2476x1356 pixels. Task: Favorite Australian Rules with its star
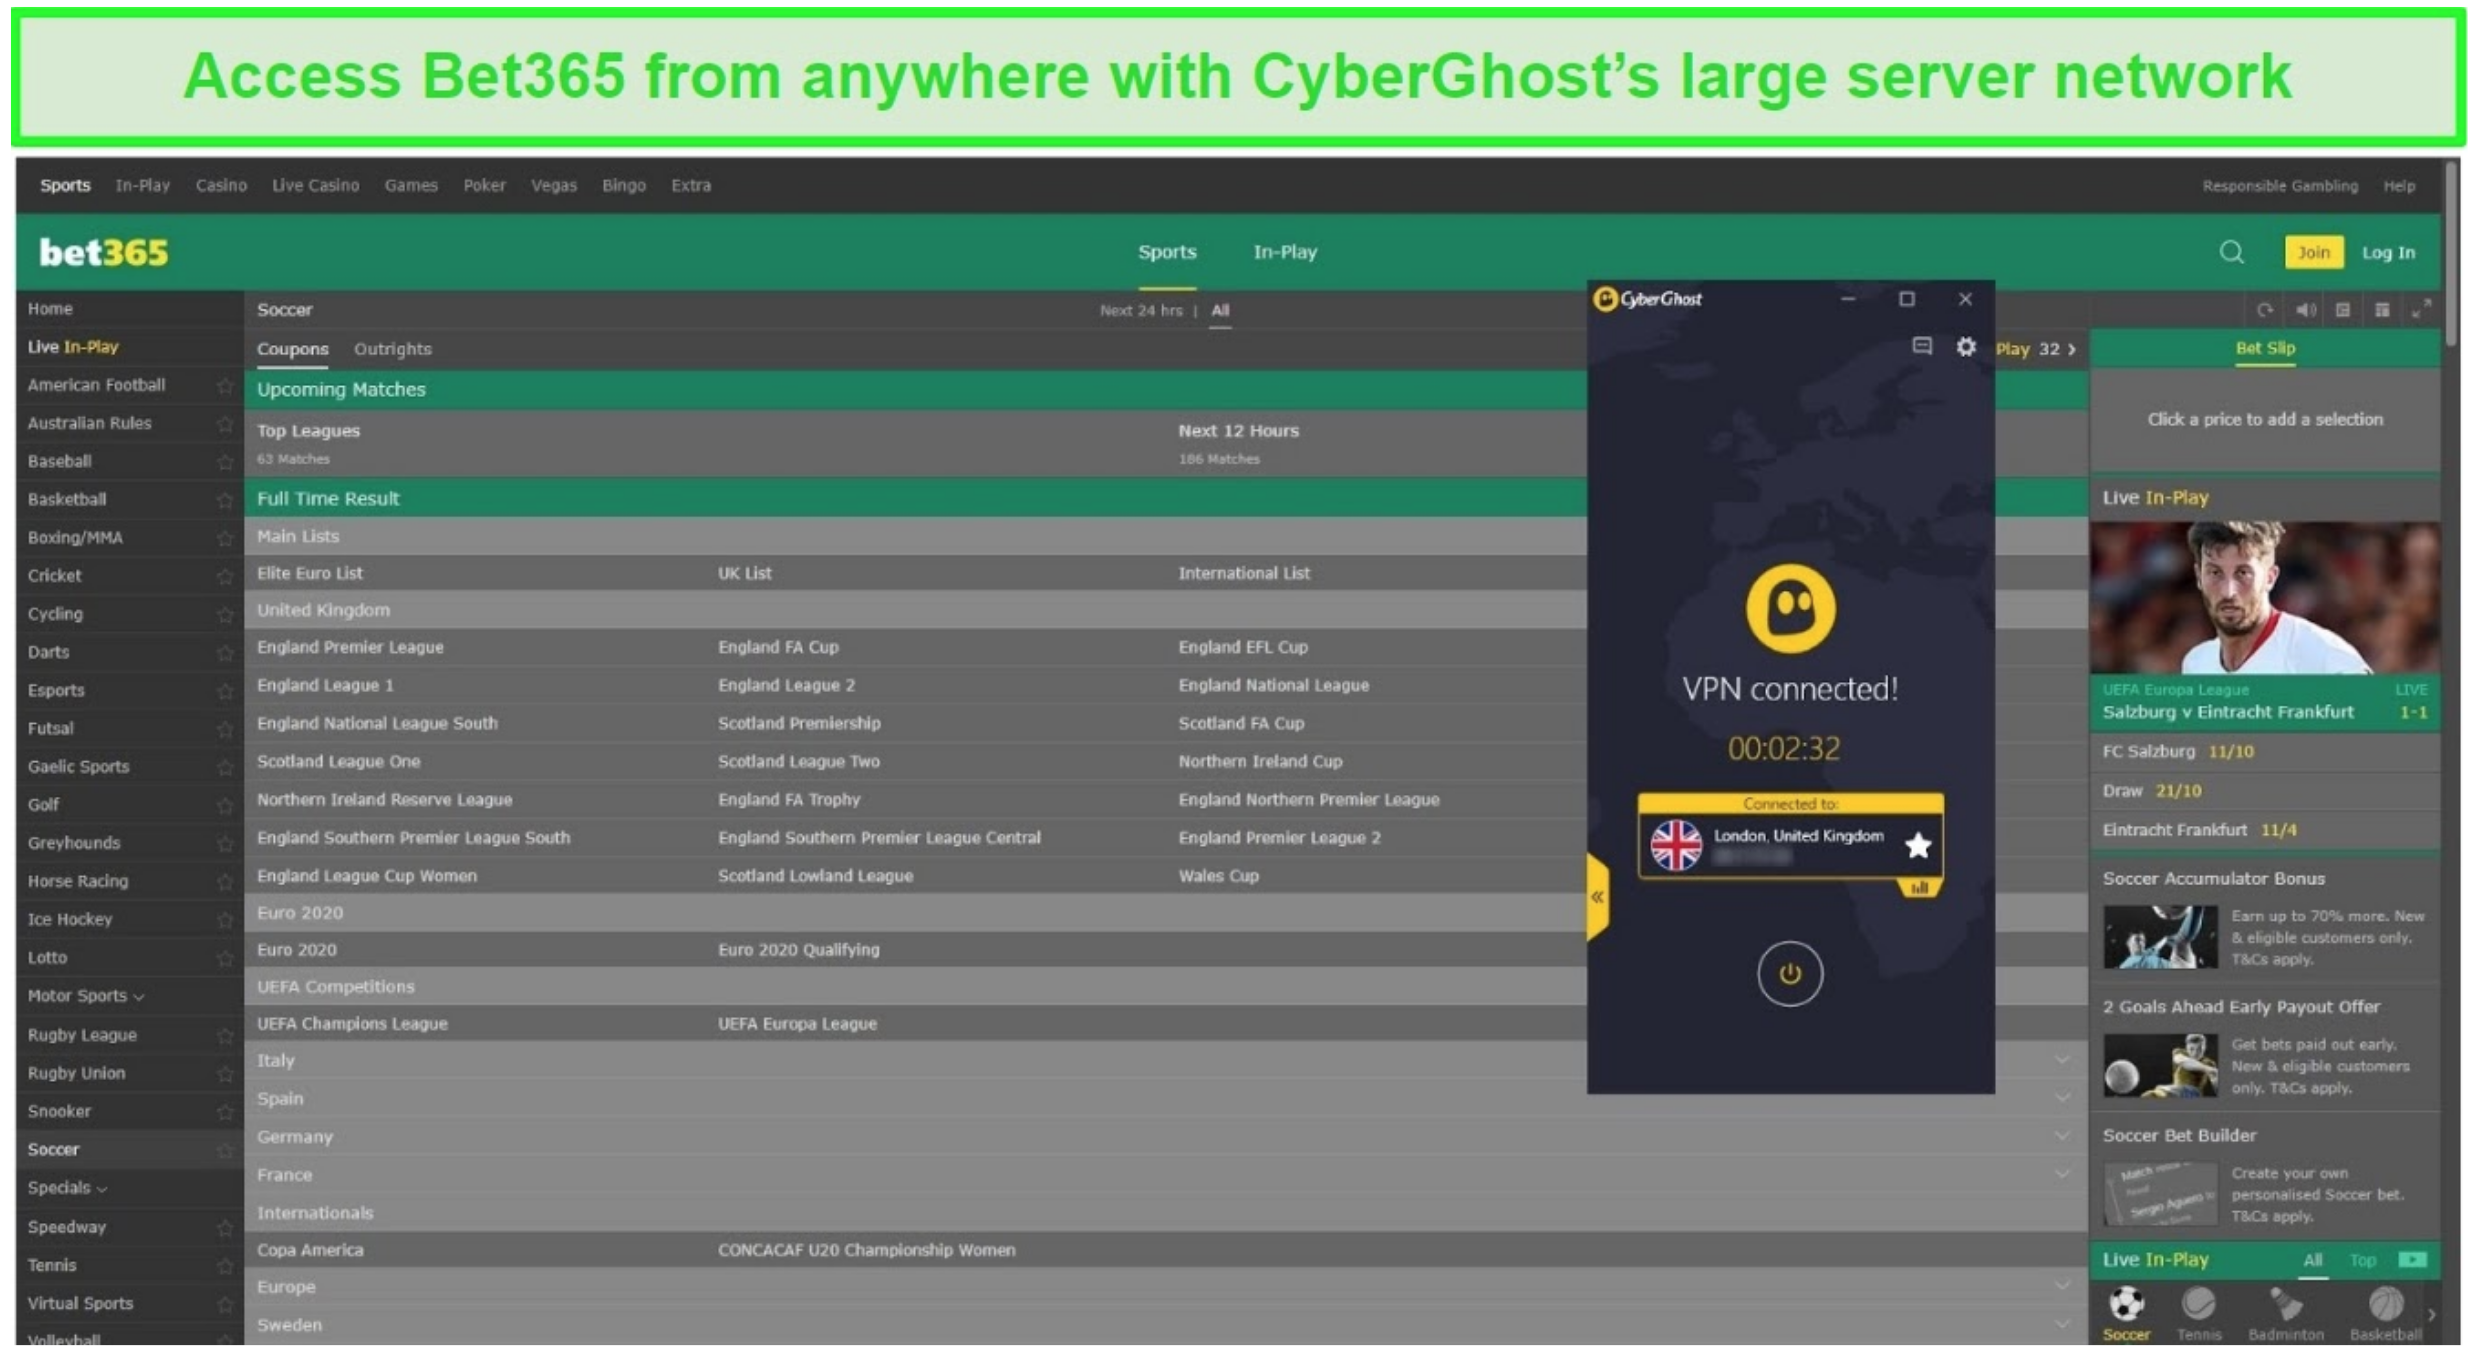(225, 424)
